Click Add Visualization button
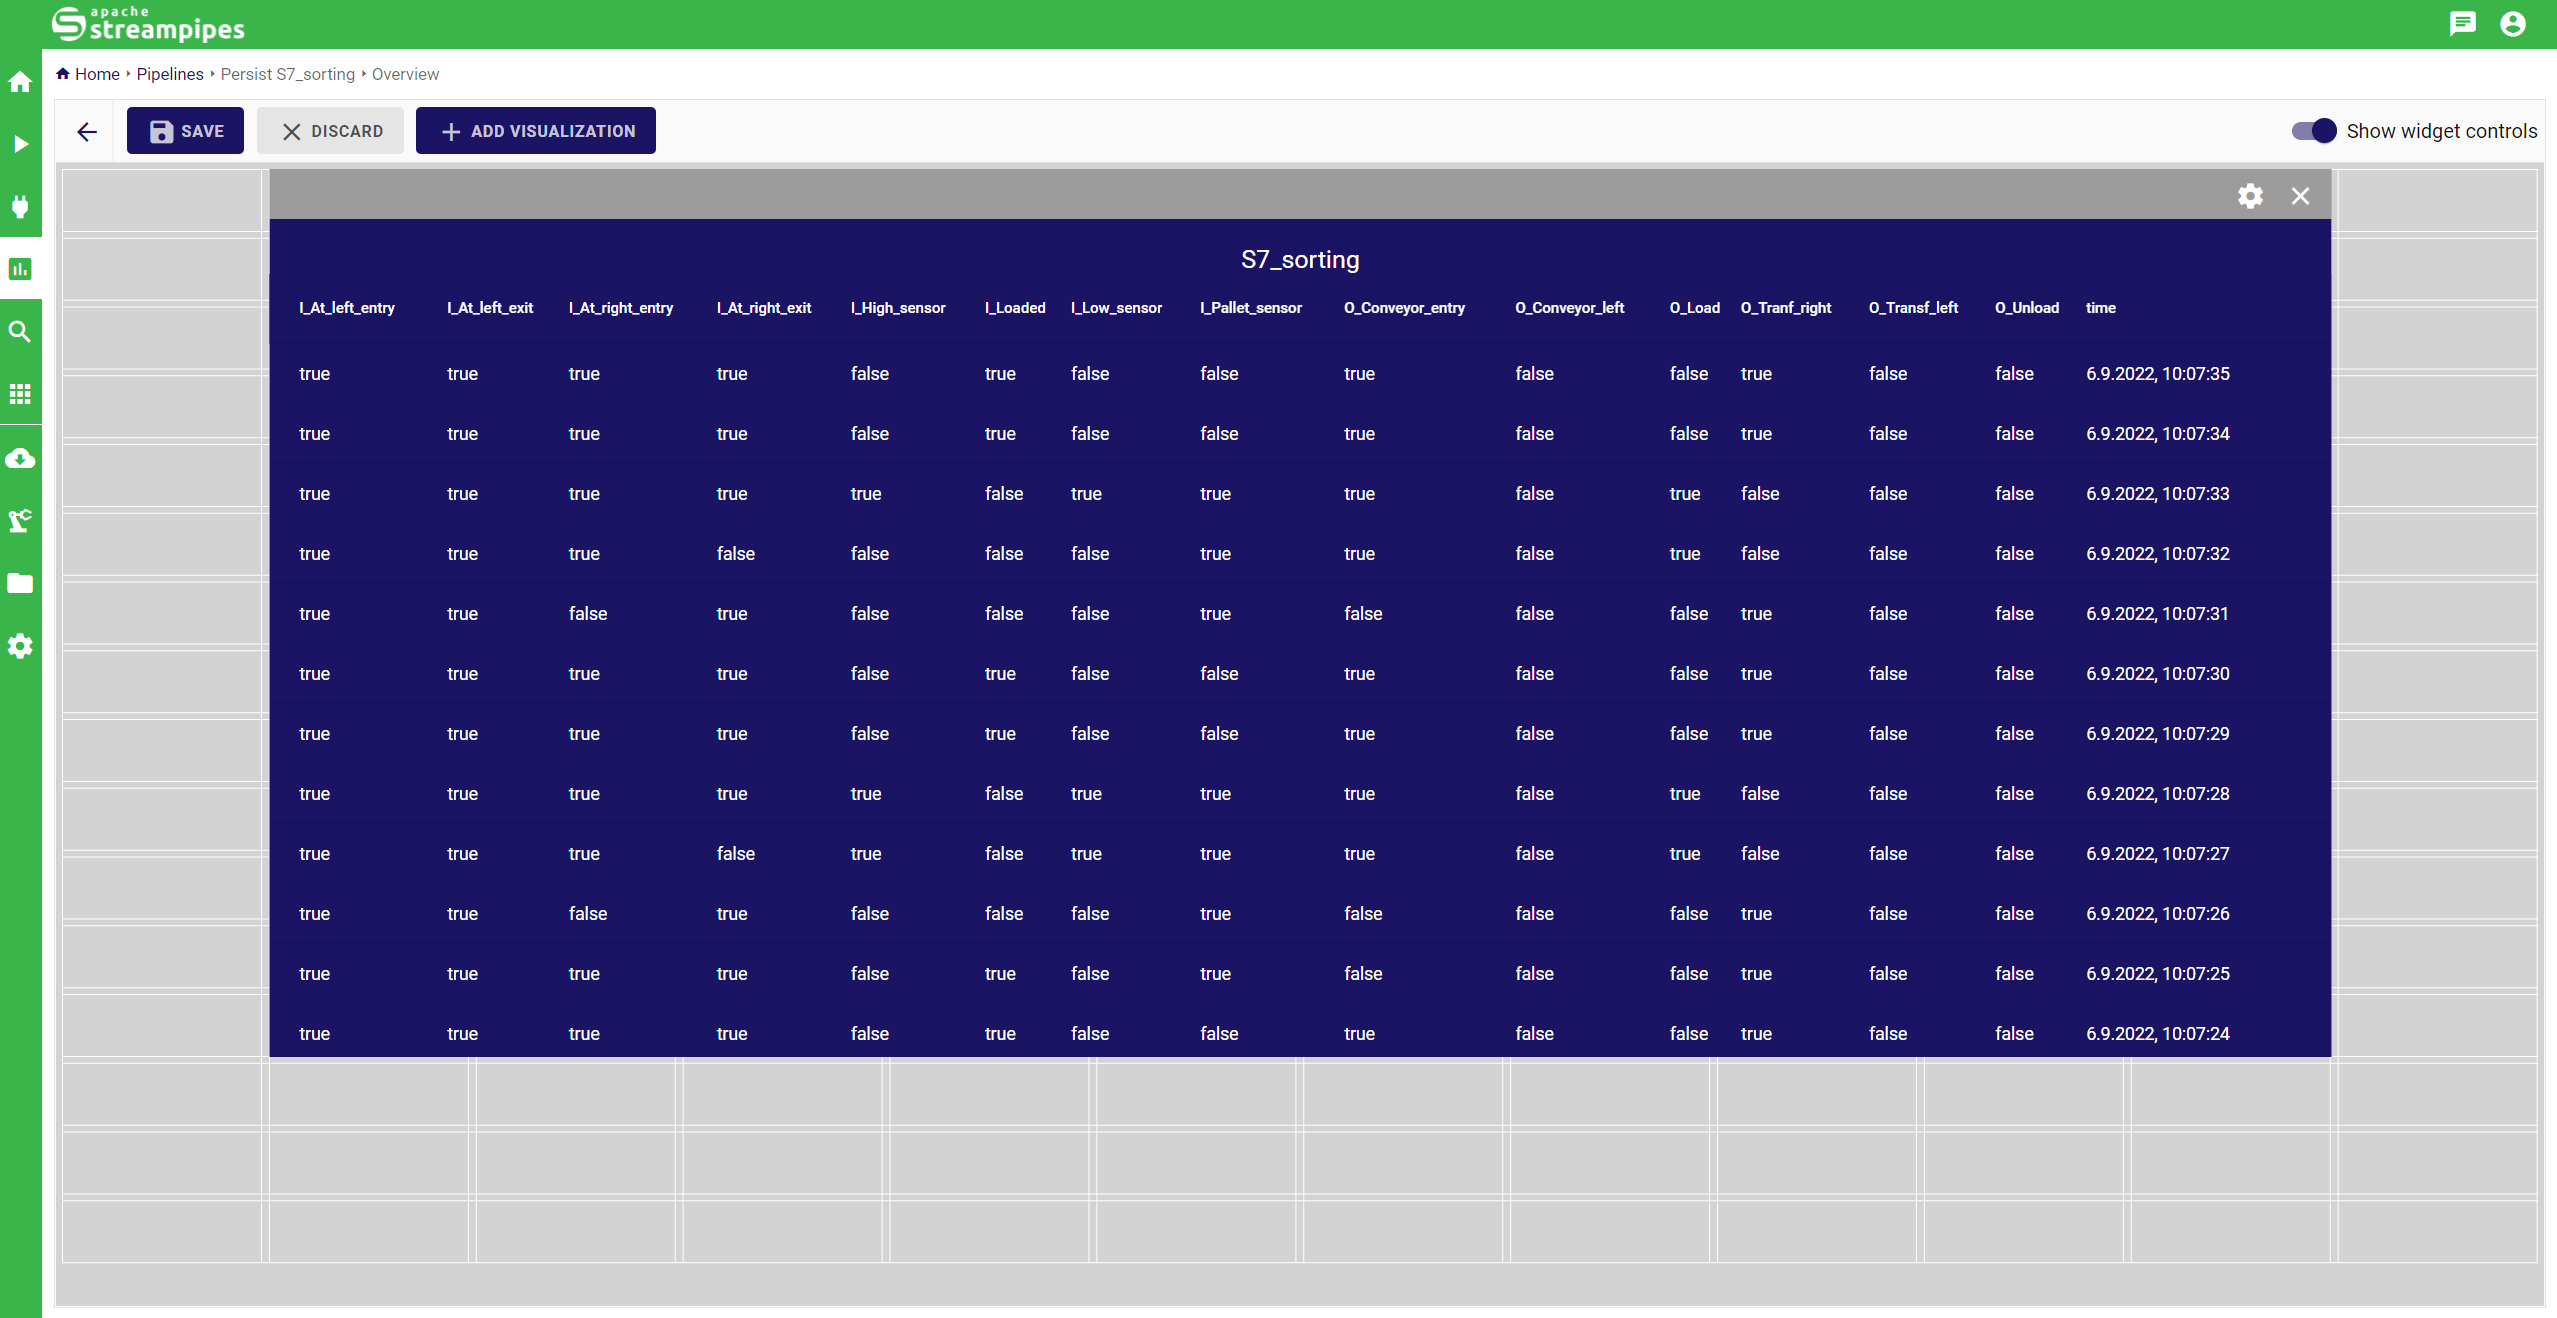The width and height of the screenshot is (2557, 1318). click(x=536, y=131)
